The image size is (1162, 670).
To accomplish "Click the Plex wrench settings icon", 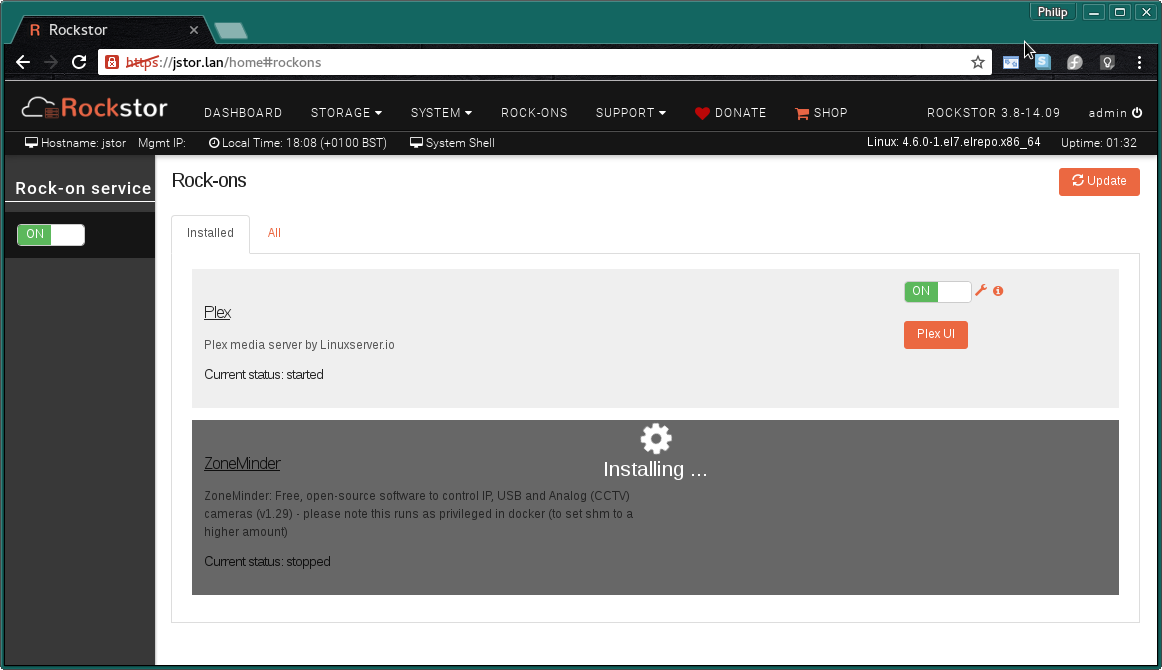I will click(x=980, y=291).
